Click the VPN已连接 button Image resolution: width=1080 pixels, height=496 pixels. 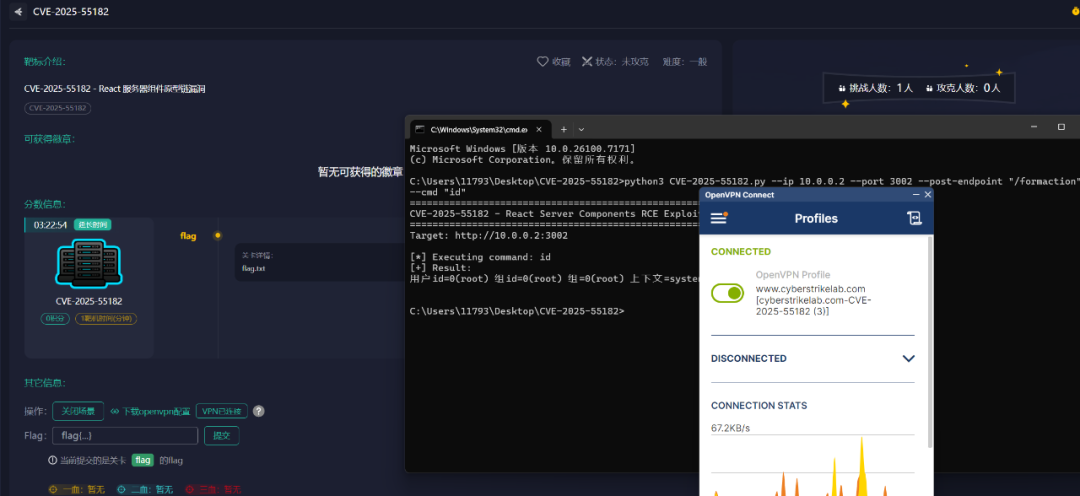click(222, 411)
